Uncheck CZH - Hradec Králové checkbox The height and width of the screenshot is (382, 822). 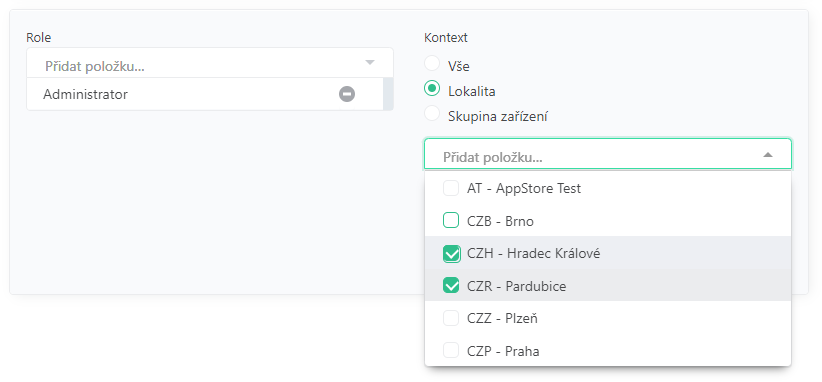(451, 254)
